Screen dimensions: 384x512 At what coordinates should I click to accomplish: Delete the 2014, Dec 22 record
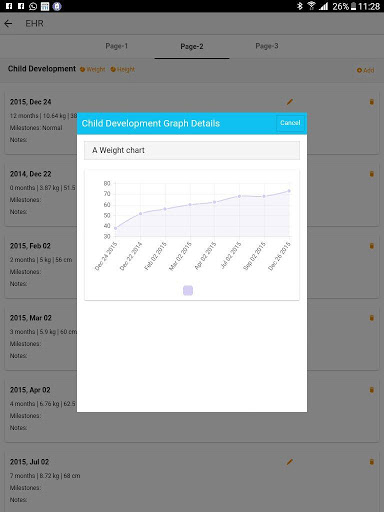[372, 174]
